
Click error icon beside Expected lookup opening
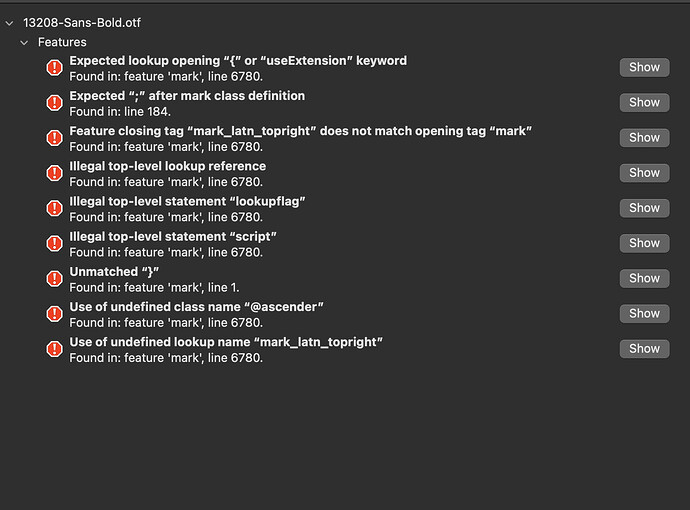click(54, 67)
